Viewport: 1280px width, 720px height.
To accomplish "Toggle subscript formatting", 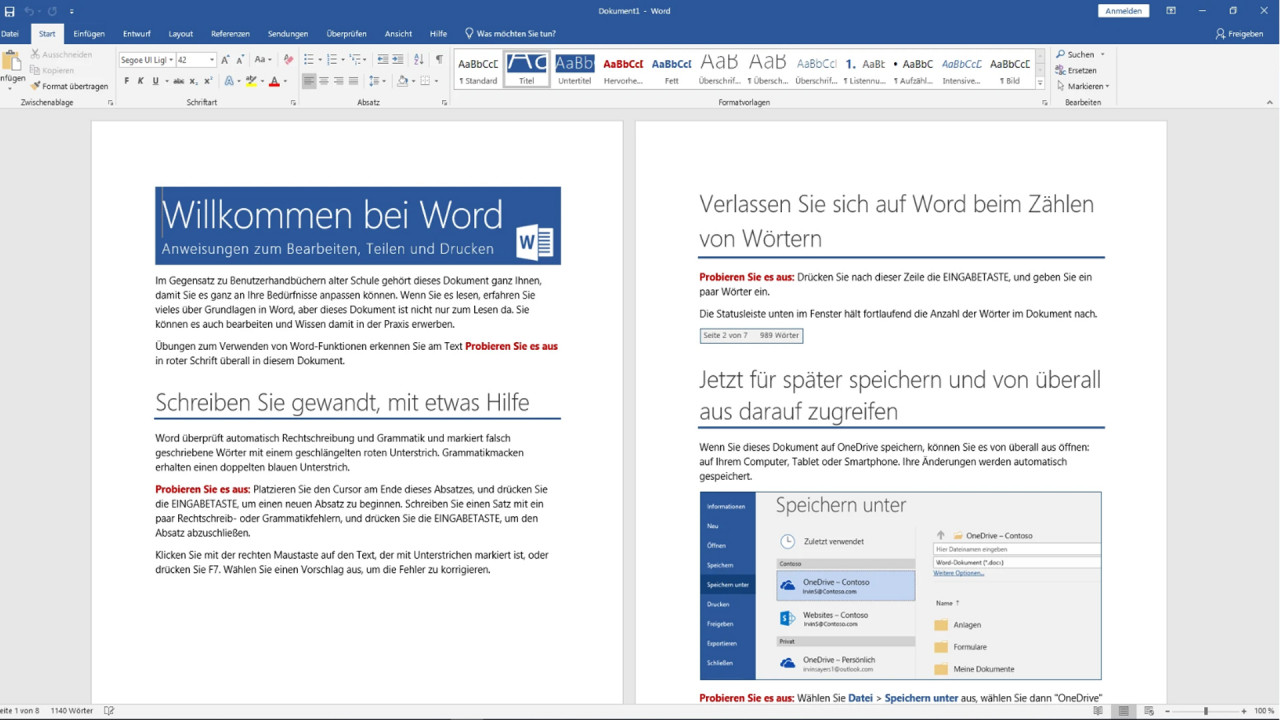I will [191, 80].
